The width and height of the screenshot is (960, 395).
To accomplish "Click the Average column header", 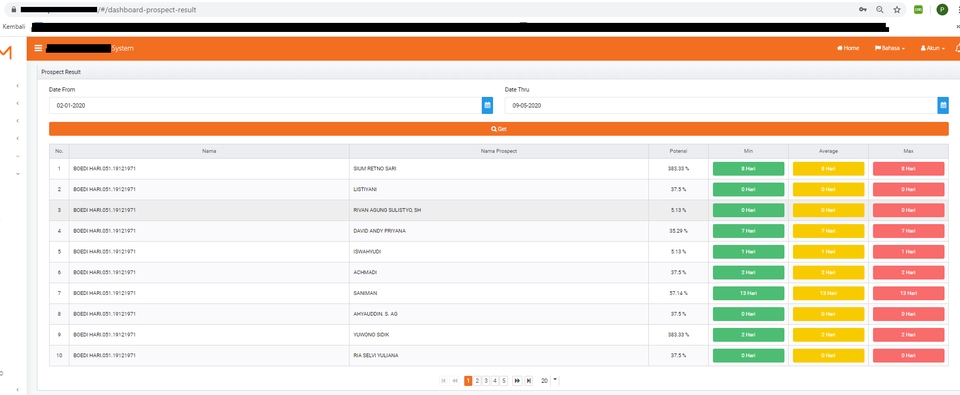I will (828, 151).
